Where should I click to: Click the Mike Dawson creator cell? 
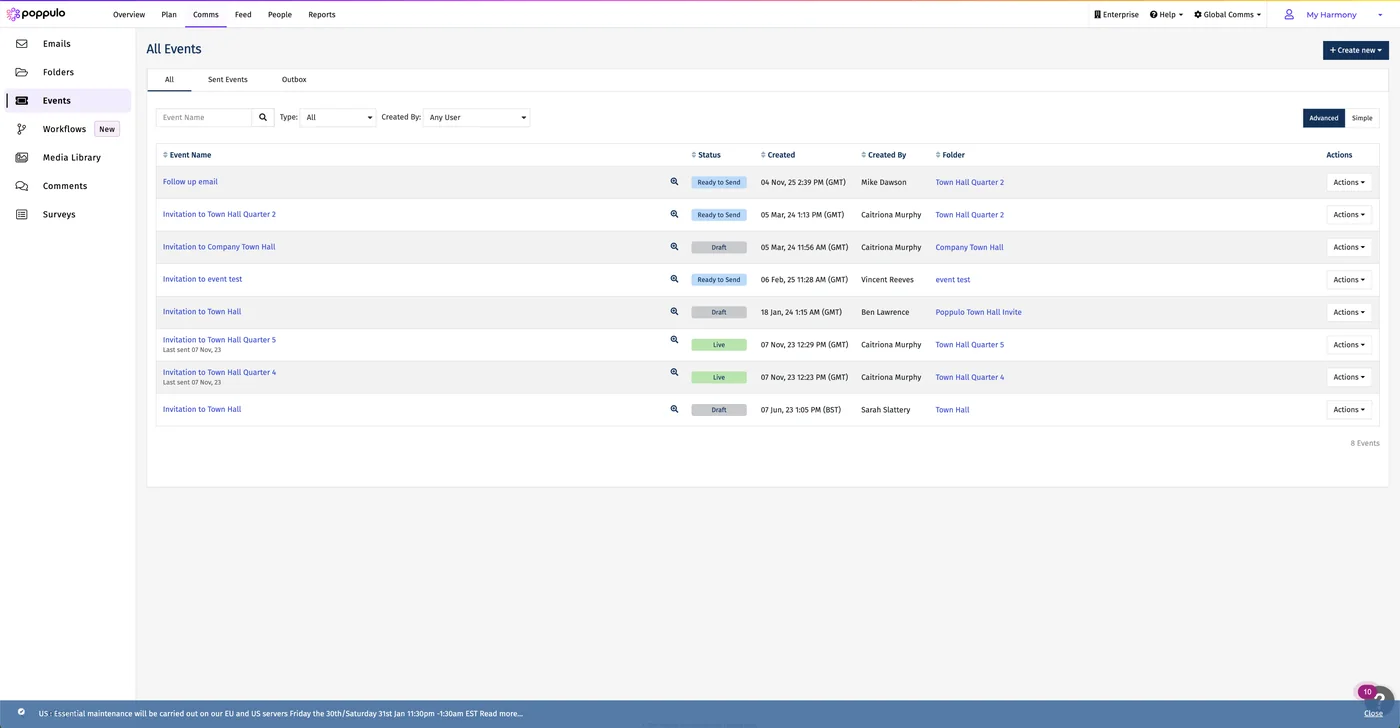883,182
